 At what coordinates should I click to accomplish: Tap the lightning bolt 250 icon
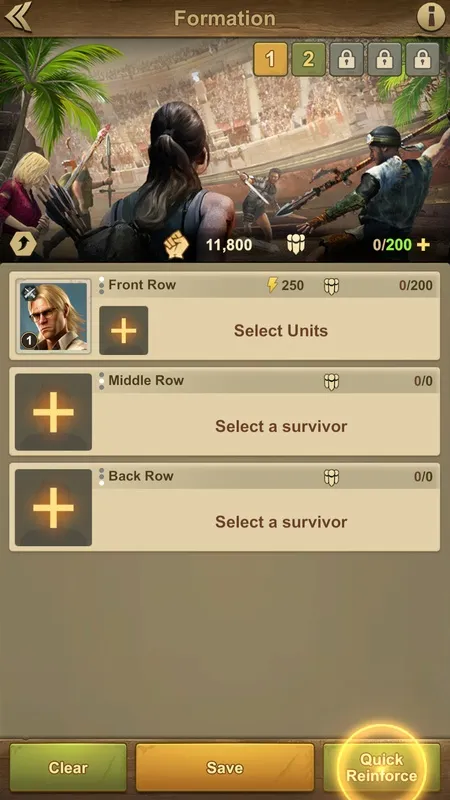[272, 285]
